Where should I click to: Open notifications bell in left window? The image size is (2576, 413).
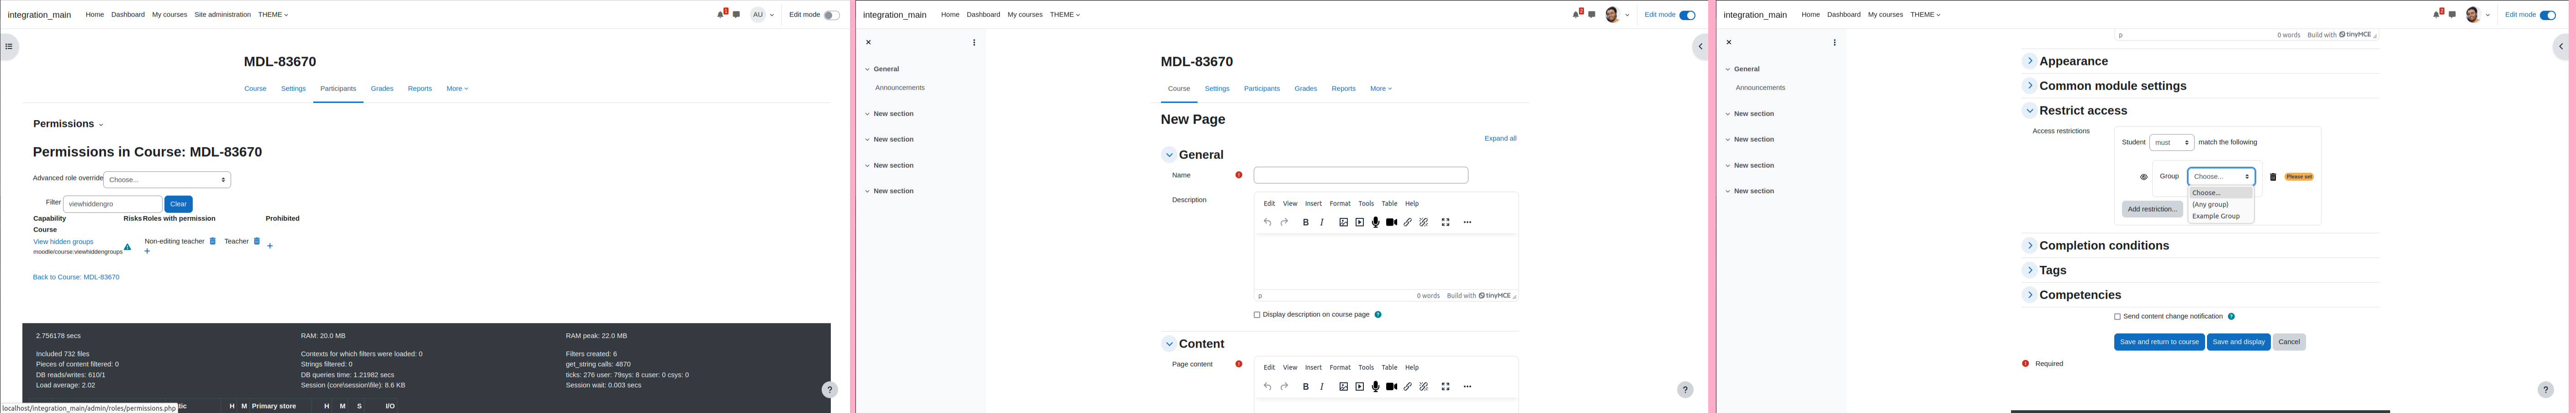[720, 14]
